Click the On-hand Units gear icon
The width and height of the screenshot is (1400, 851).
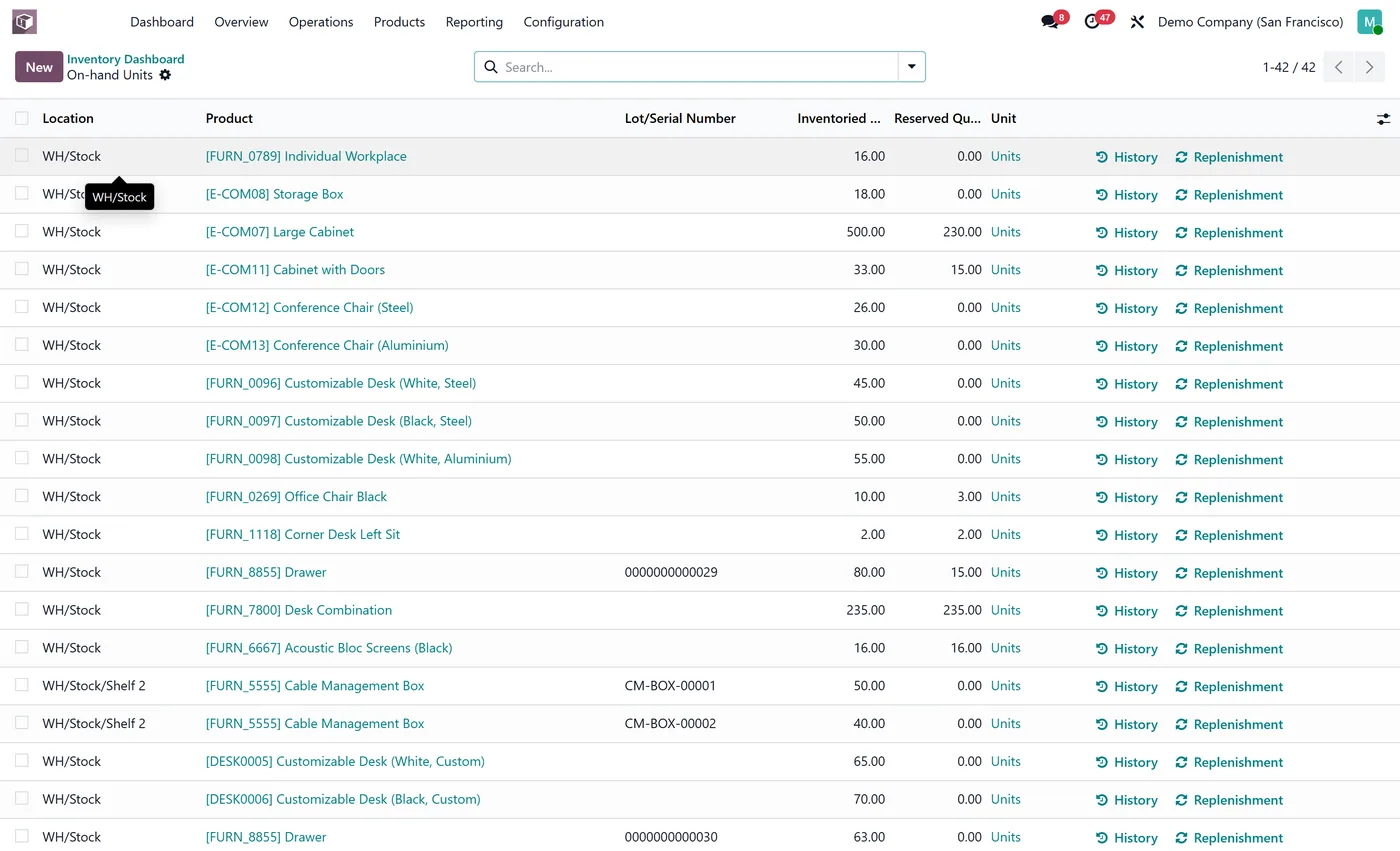pyautogui.click(x=165, y=75)
